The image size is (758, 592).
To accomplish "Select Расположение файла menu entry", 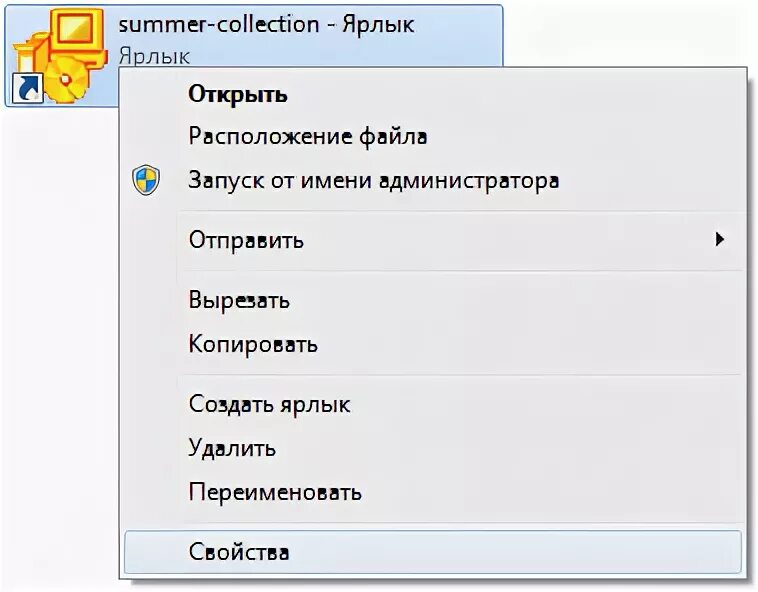I will (x=308, y=136).
